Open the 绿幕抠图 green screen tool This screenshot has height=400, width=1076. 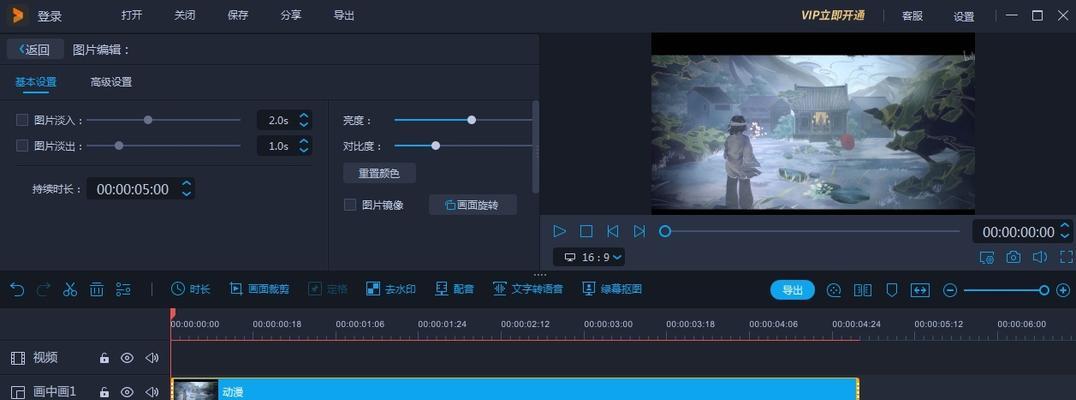611,290
